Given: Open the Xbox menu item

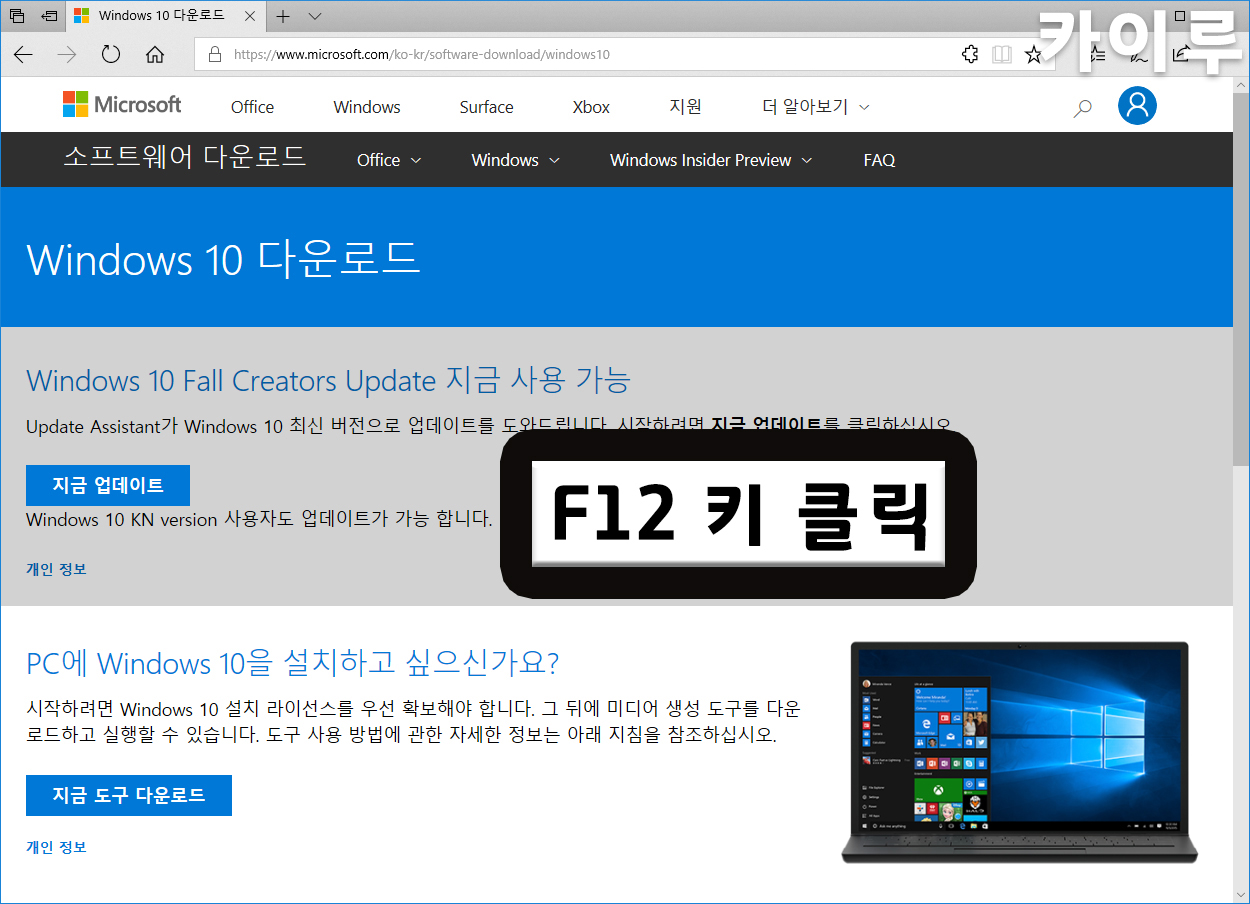Looking at the screenshot, I should click(591, 107).
